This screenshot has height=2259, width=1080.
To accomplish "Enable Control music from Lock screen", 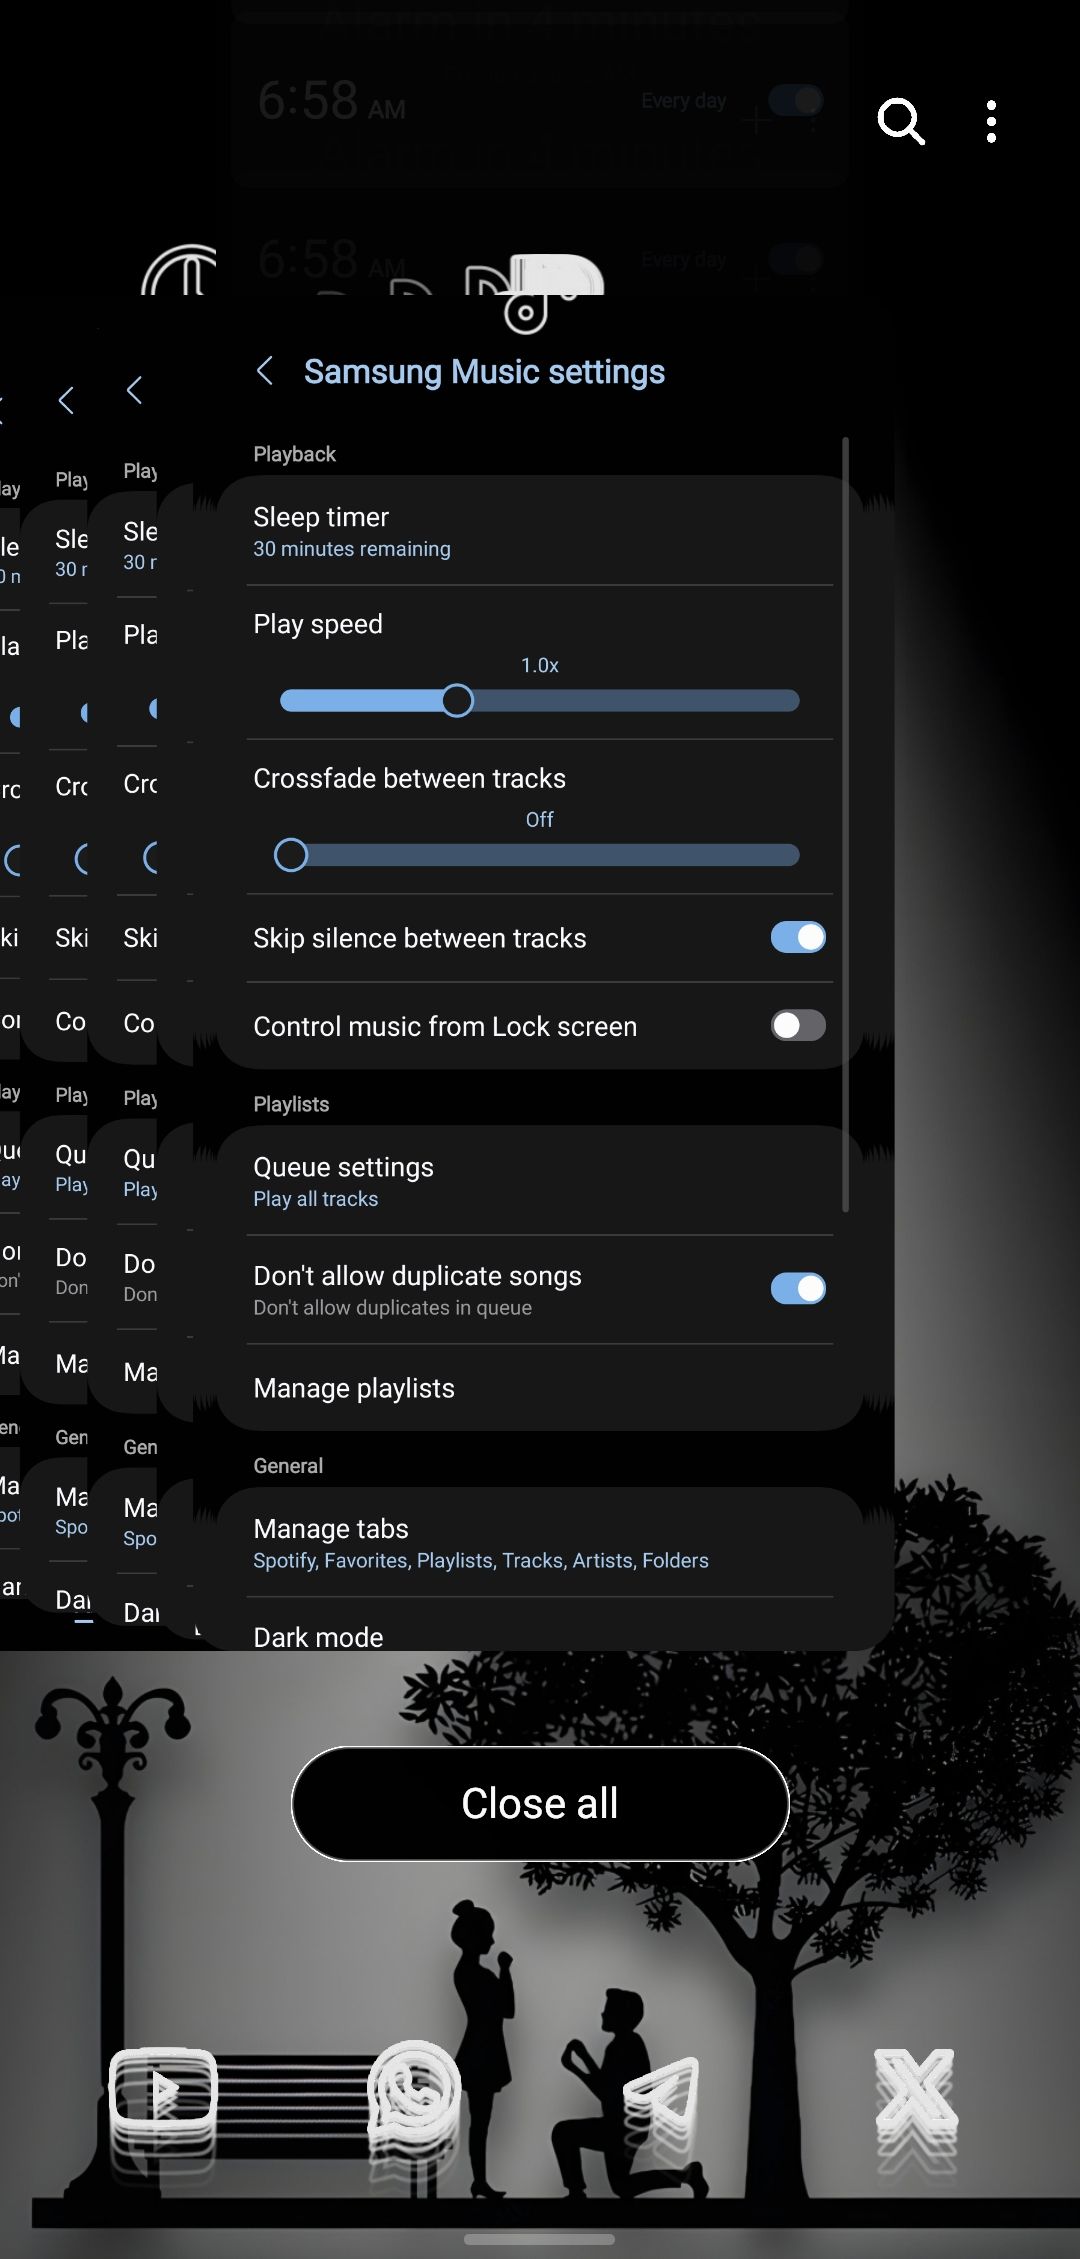I will [797, 1025].
